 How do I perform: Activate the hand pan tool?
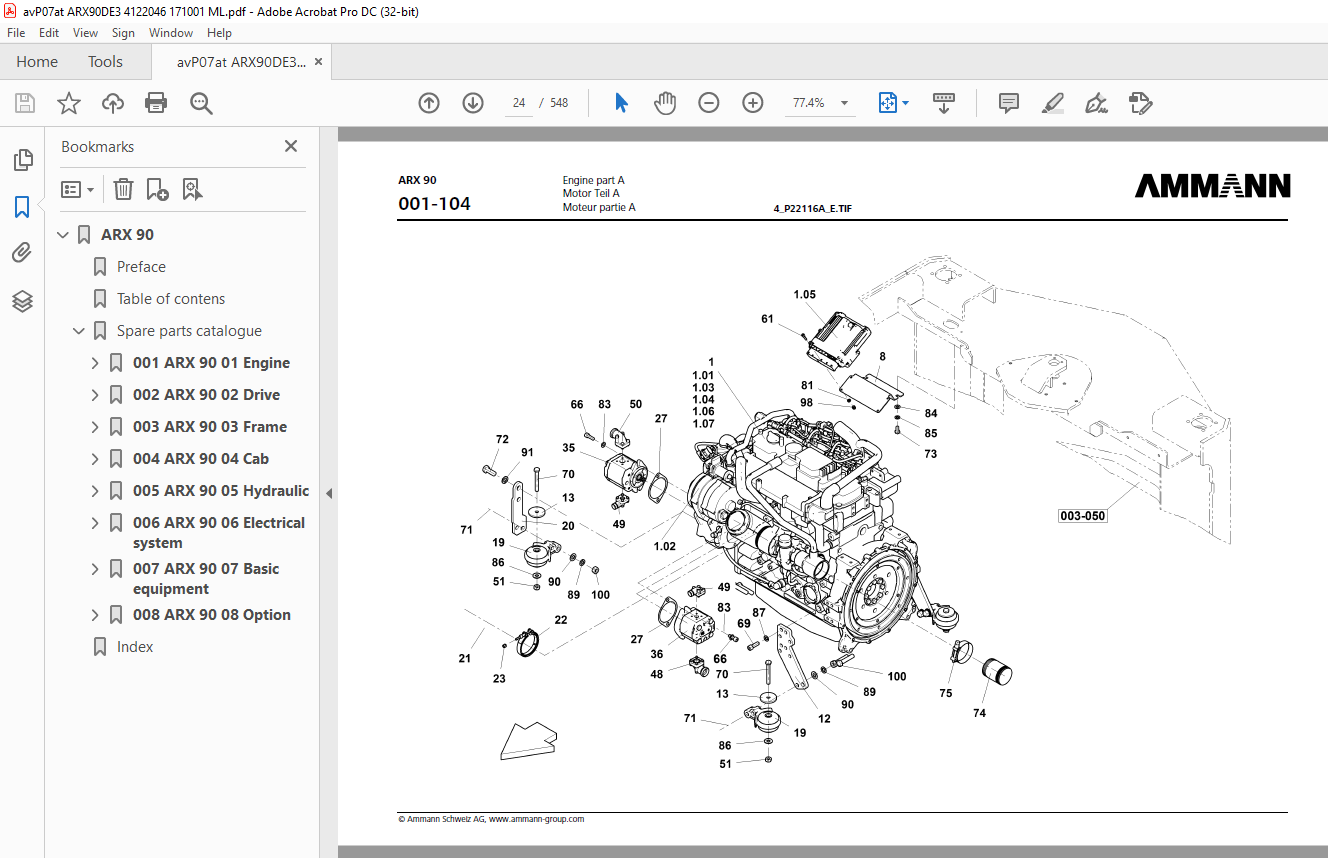pyautogui.click(x=665, y=103)
